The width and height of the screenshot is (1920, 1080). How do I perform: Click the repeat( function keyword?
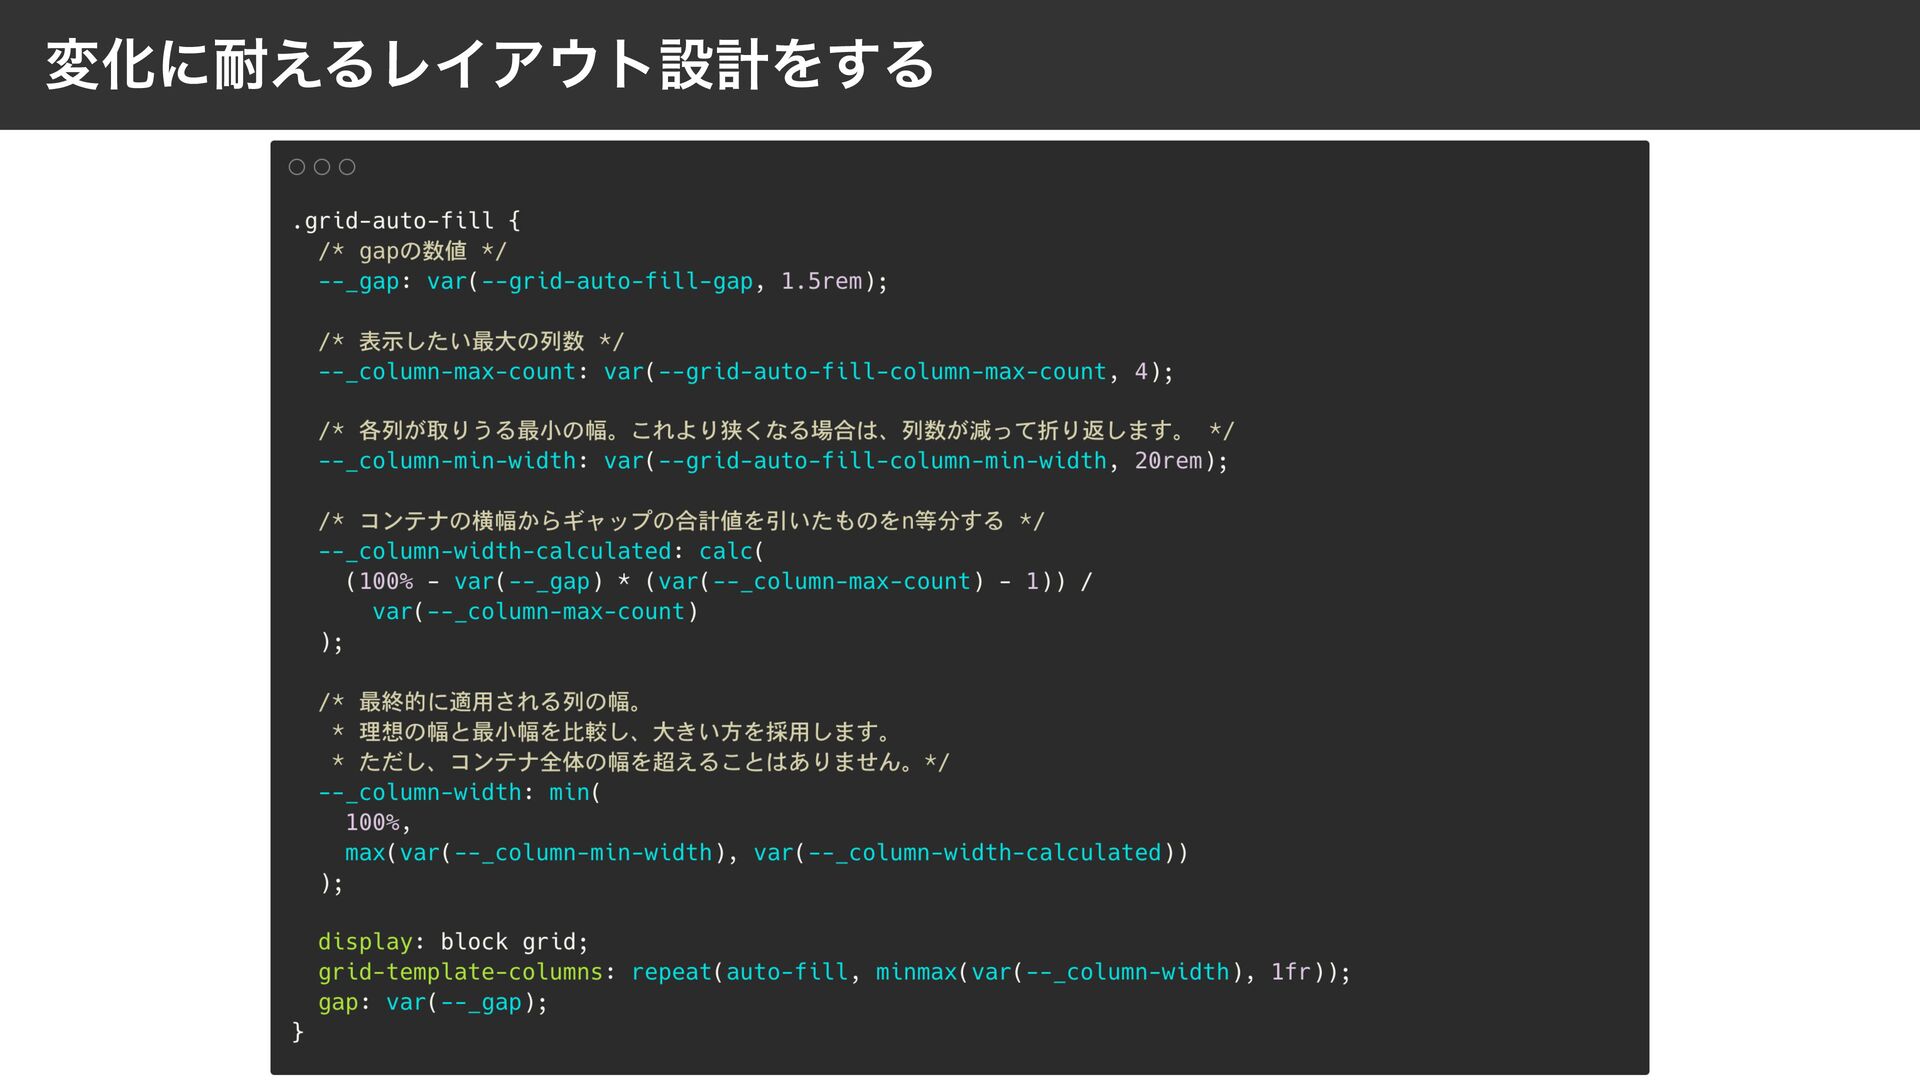pos(672,972)
